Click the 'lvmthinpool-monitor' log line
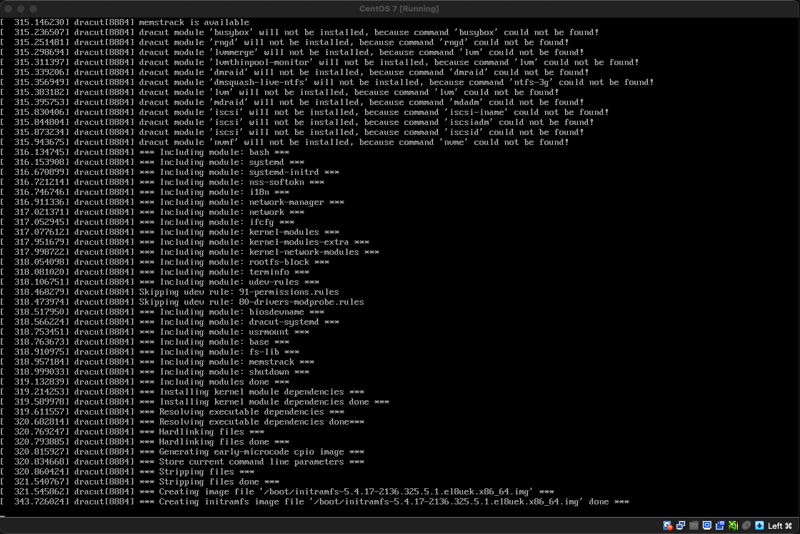The height and width of the screenshot is (534, 800). click(319, 62)
